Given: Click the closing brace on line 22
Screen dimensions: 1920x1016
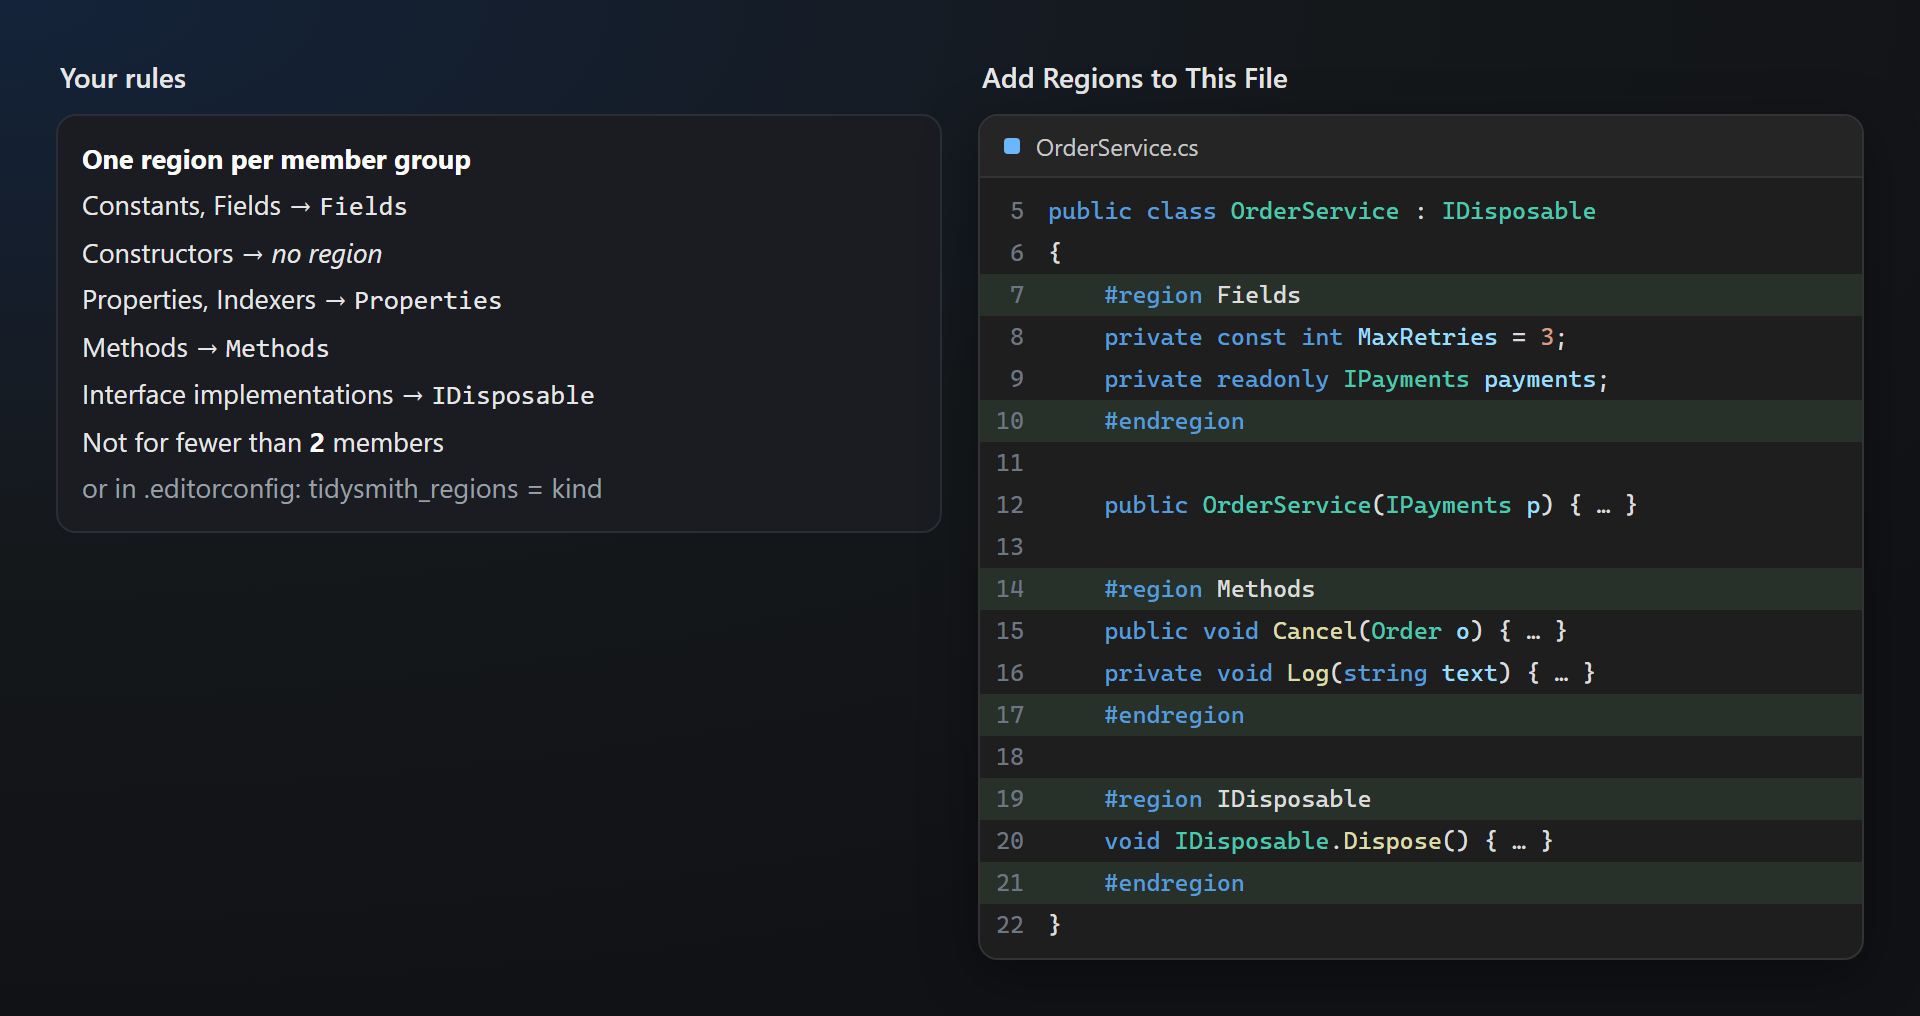Looking at the screenshot, I should 1054,925.
